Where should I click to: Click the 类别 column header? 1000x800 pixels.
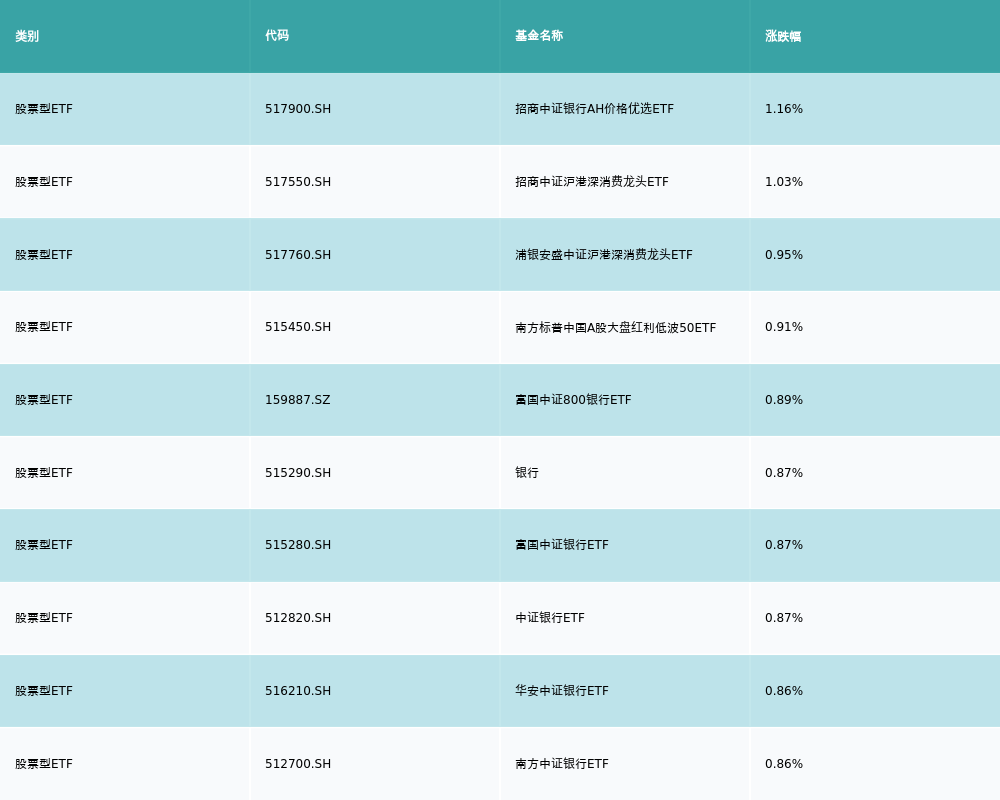click(x=27, y=36)
